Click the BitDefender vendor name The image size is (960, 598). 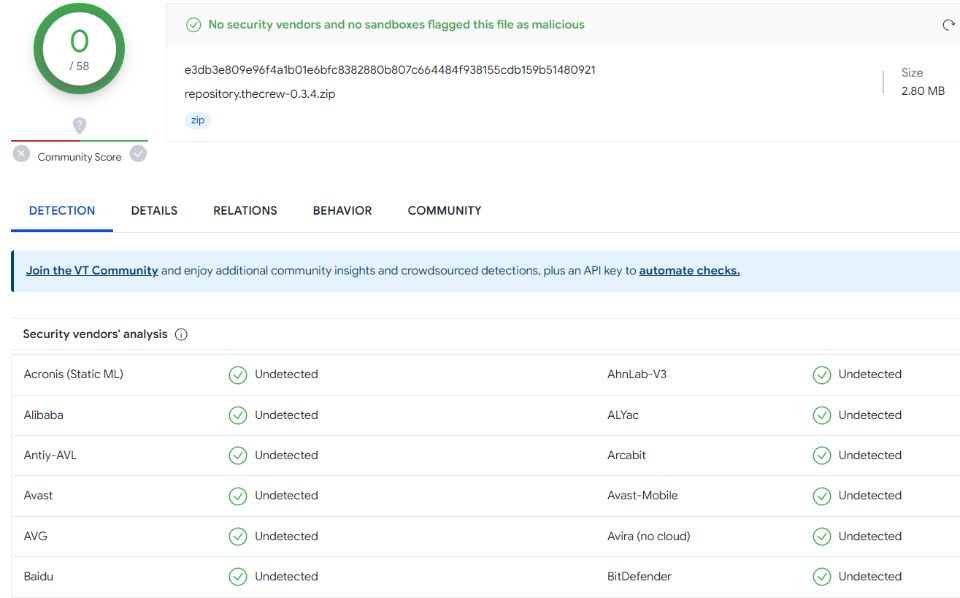pos(639,577)
